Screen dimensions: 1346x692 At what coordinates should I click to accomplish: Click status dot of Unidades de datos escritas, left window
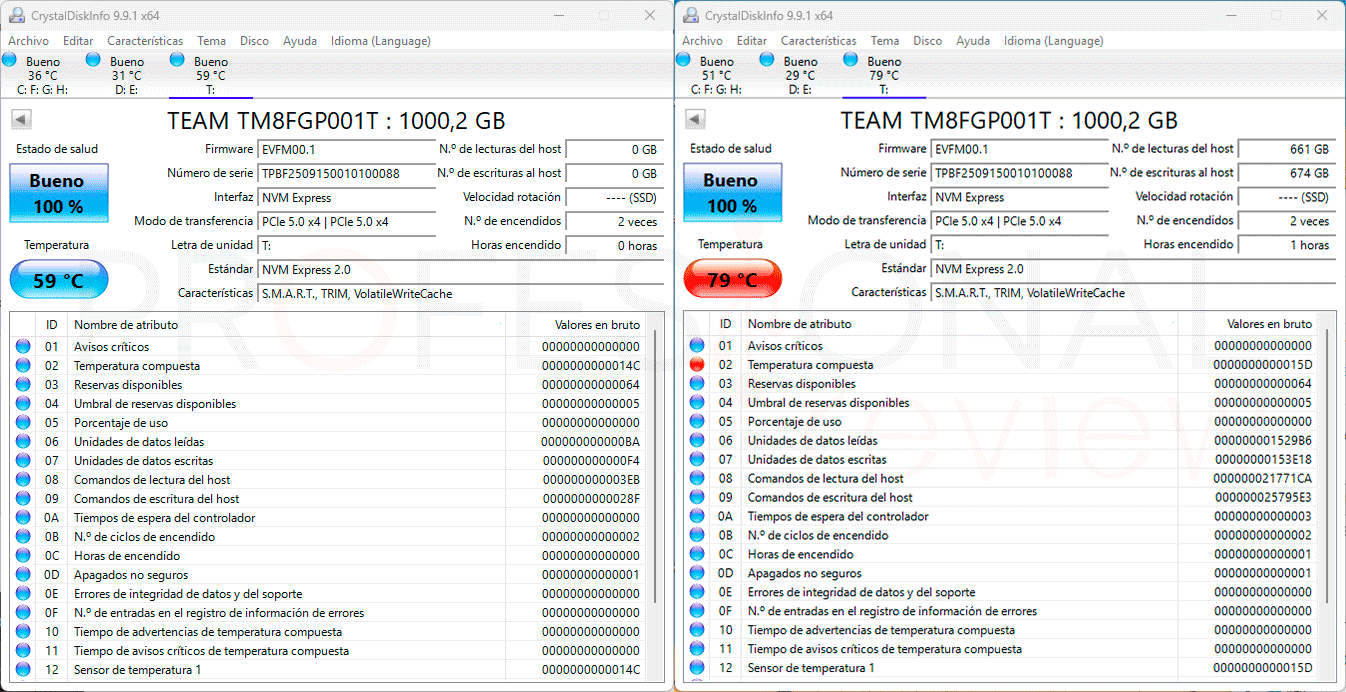pyautogui.click(x=23, y=461)
